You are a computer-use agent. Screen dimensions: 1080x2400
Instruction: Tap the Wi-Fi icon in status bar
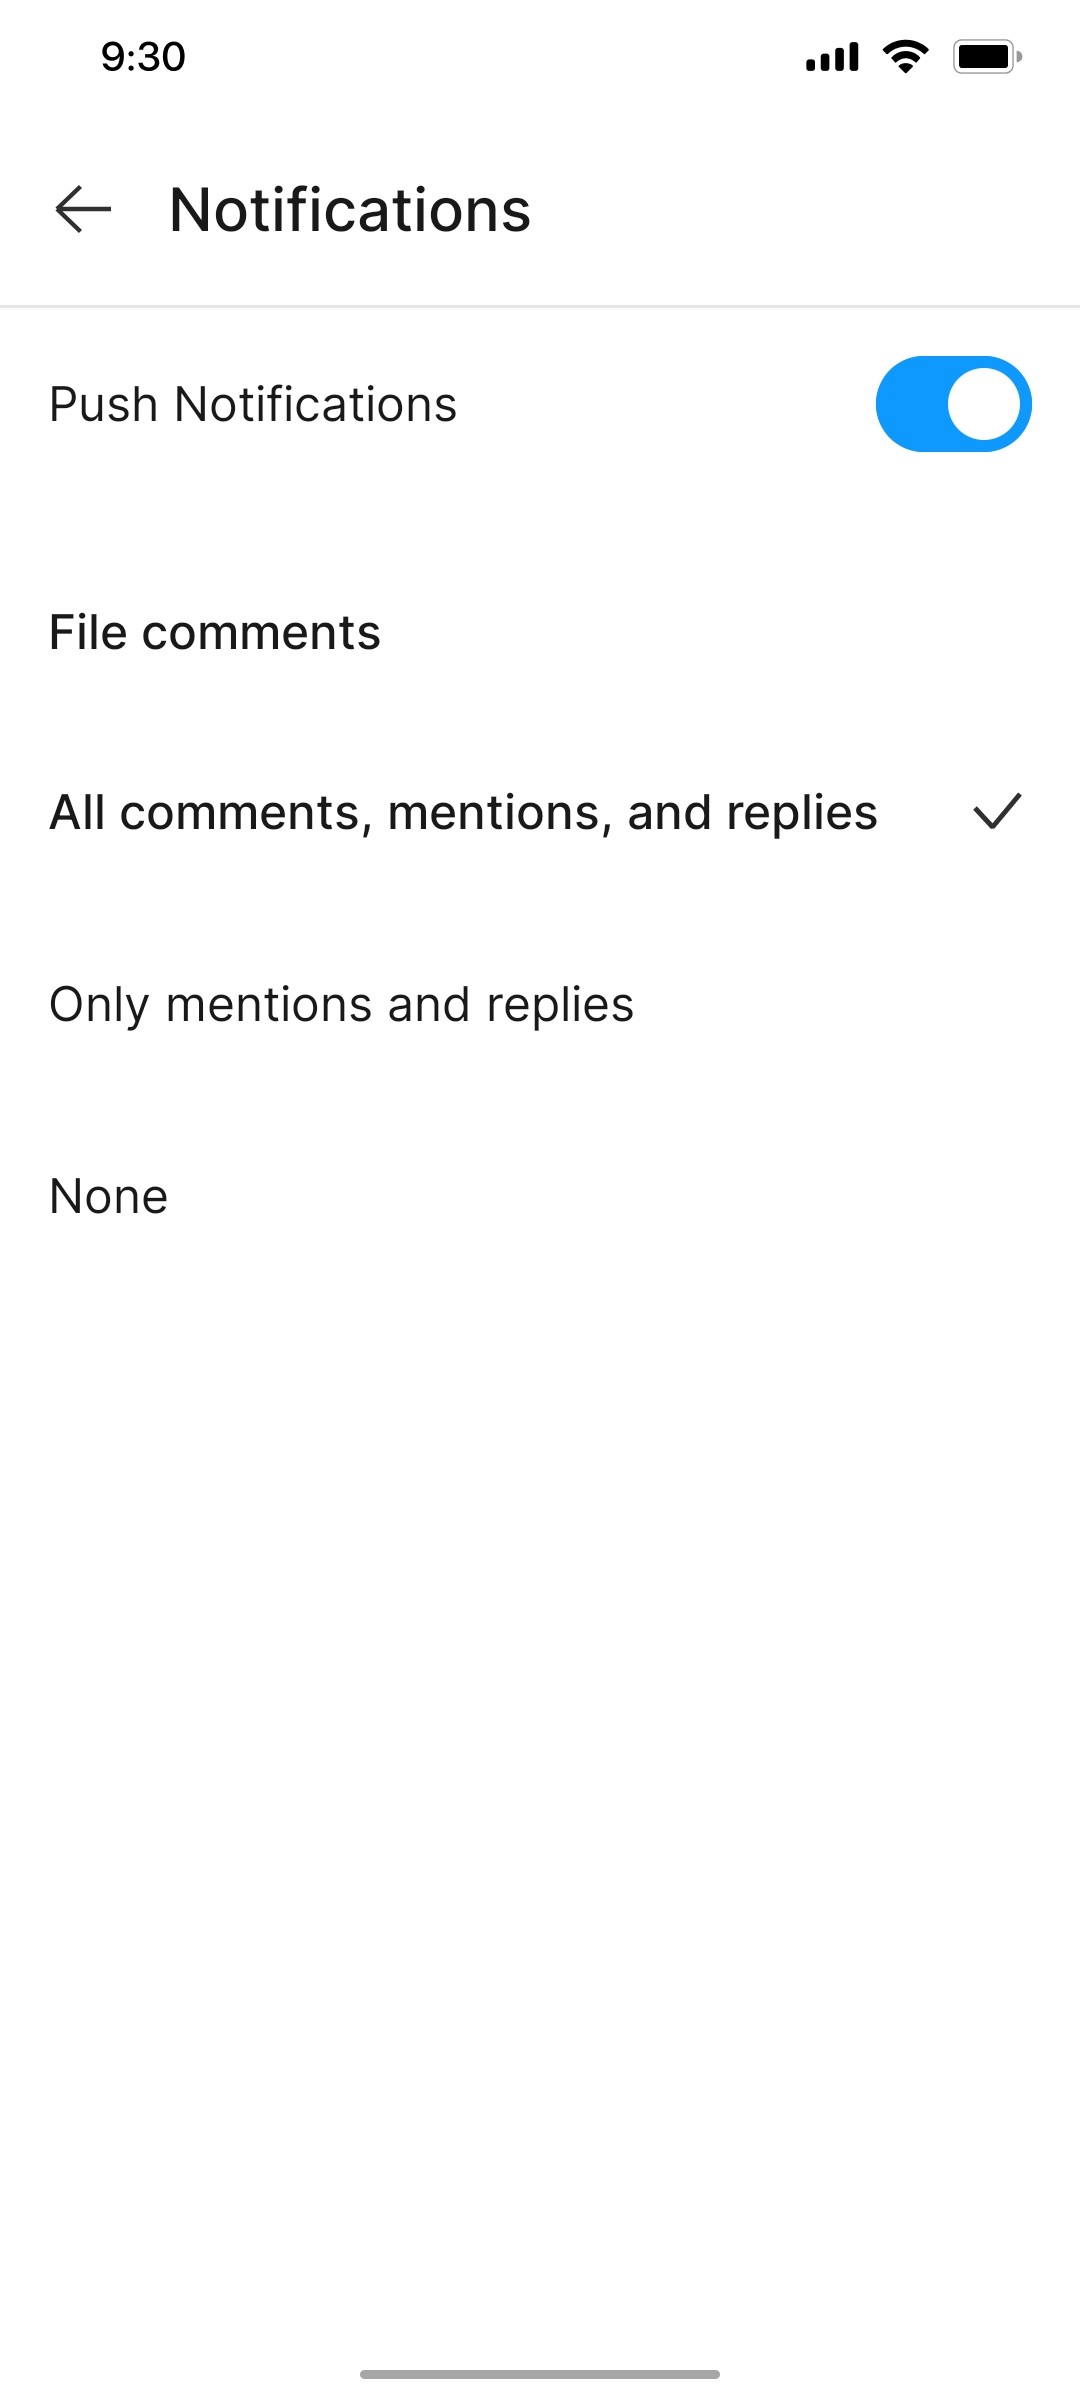(x=905, y=57)
